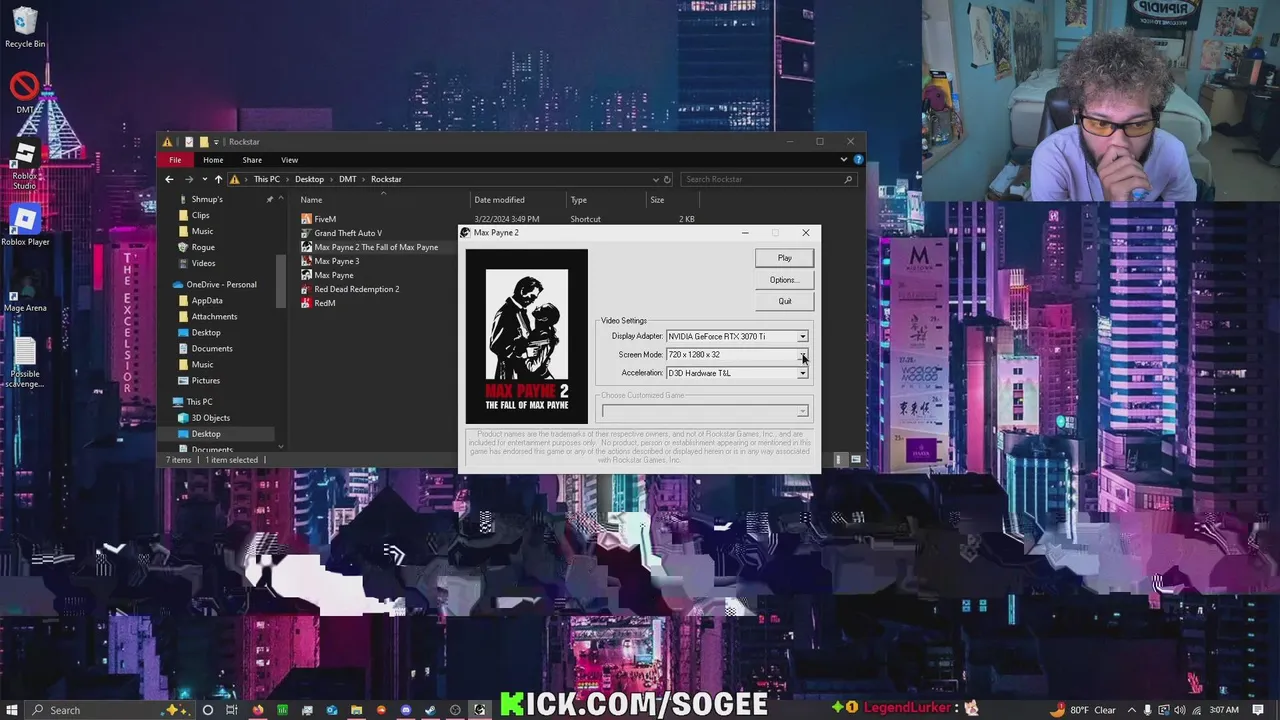This screenshot has height=720, width=1280.
Task: Select This PC in the address breadcrumb
Action: tap(267, 179)
